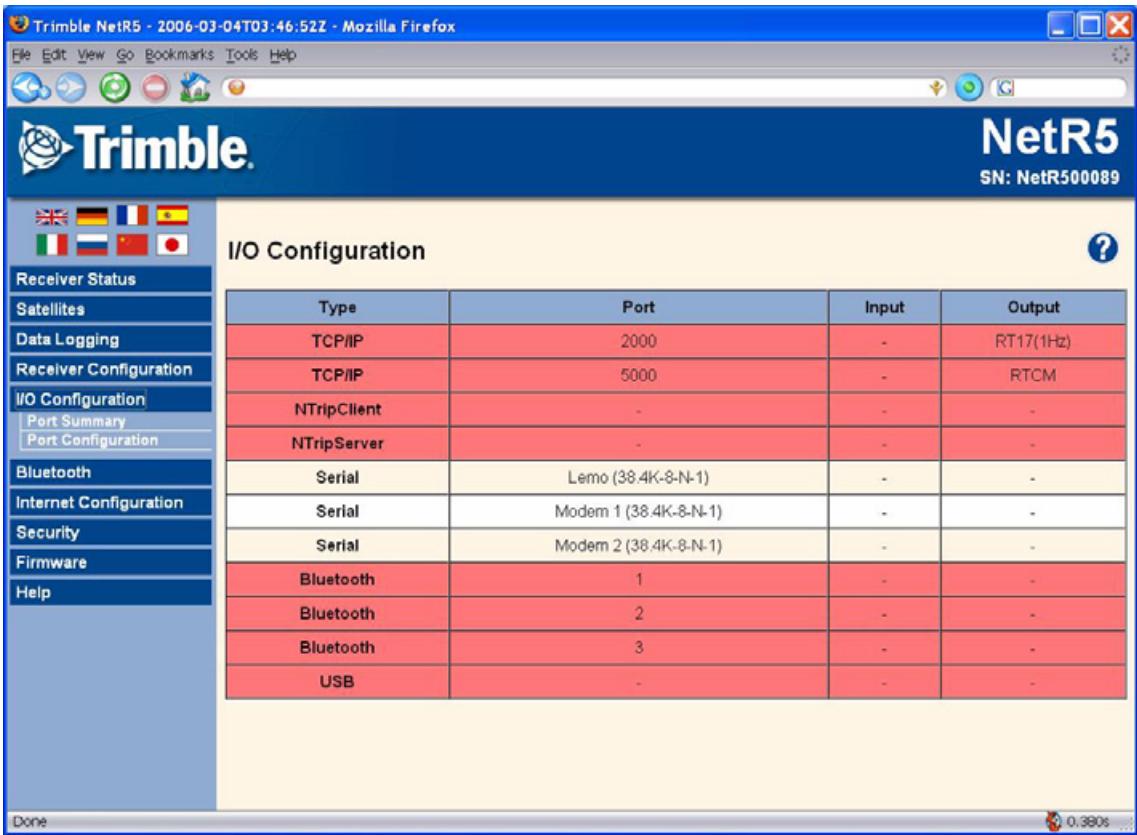This screenshot has height=835, width=1137.
Task: Open Bluetooth in the sidebar
Action: point(110,472)
